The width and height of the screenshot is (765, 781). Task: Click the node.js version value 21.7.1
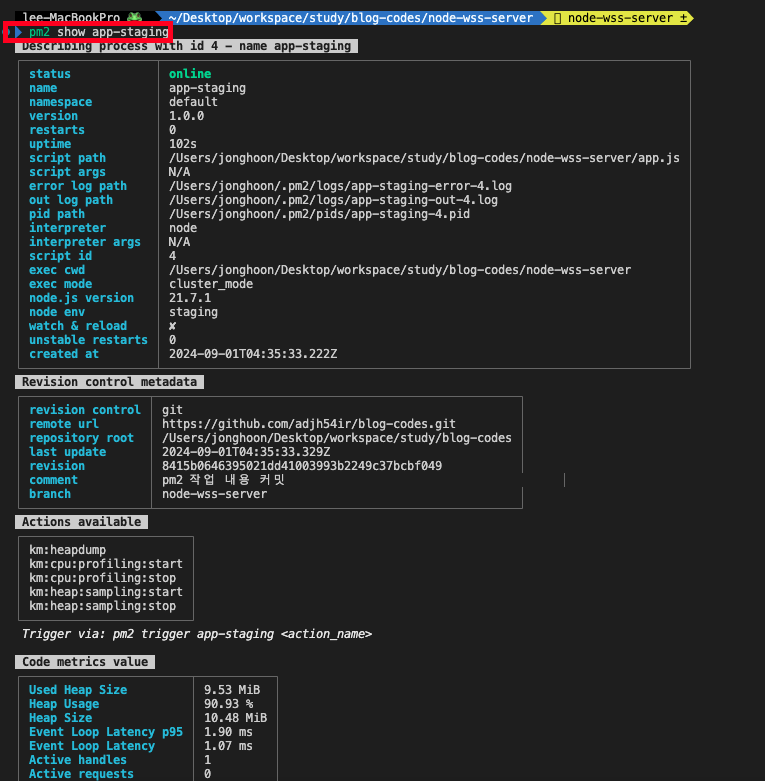(190, 298)
